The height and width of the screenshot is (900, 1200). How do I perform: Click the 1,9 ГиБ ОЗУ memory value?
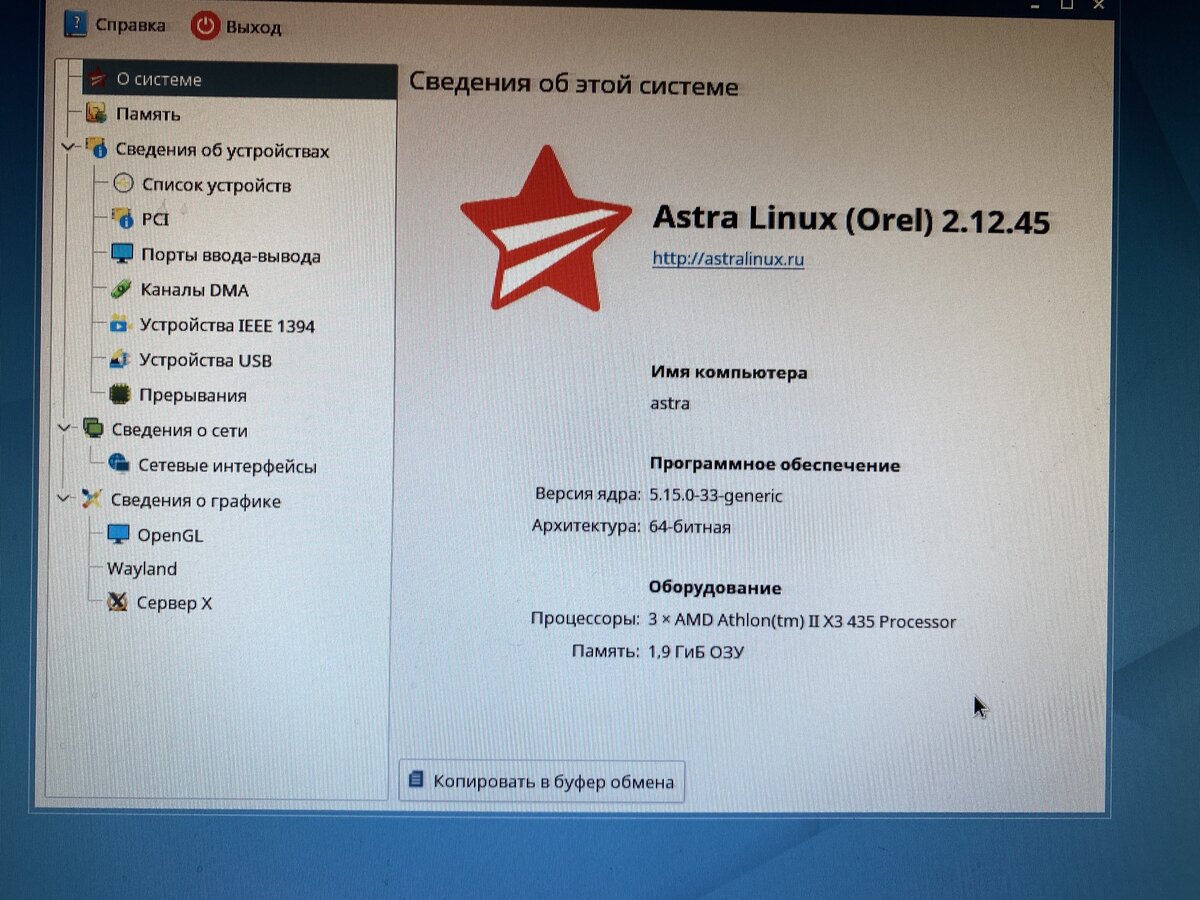tap(695, 652)
